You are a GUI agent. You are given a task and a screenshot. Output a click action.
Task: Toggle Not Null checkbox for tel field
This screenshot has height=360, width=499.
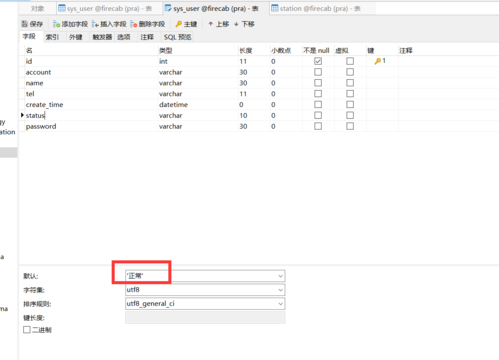point(318,94)
